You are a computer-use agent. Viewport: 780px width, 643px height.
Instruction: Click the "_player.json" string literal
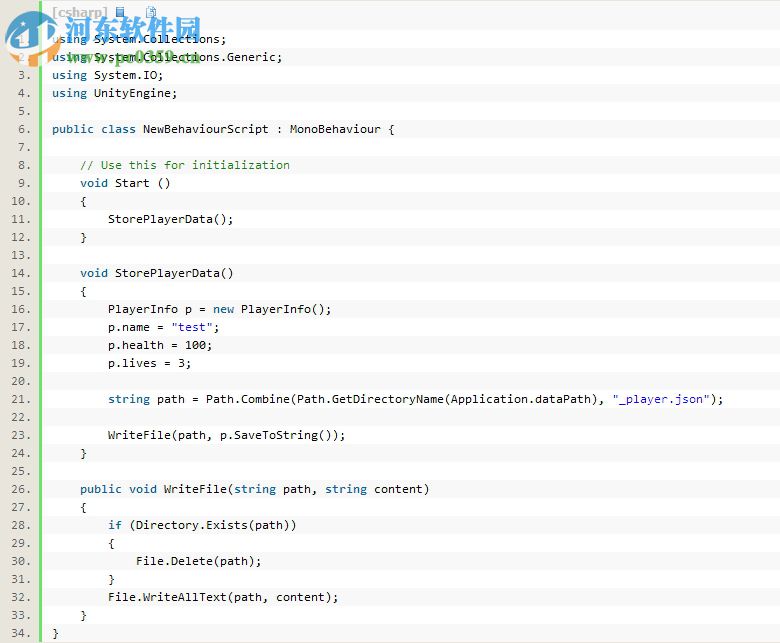click(661, 399)
